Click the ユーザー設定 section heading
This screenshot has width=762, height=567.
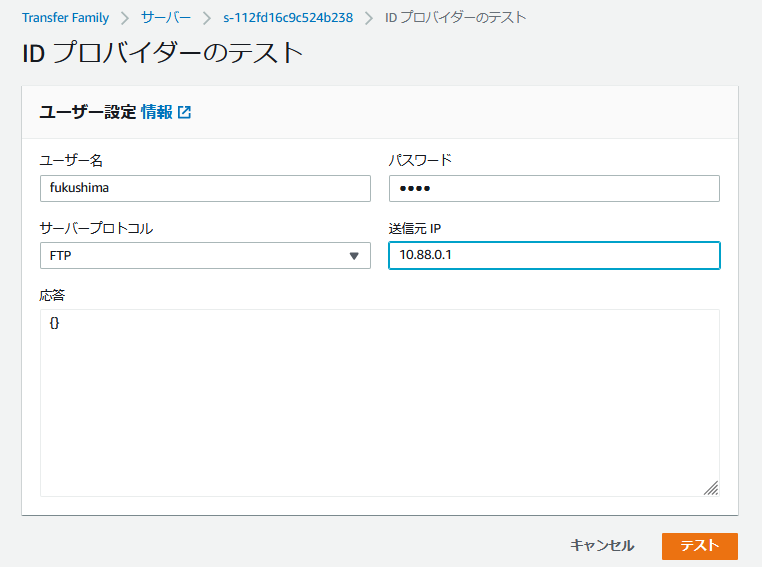click(x=87, y=112)
